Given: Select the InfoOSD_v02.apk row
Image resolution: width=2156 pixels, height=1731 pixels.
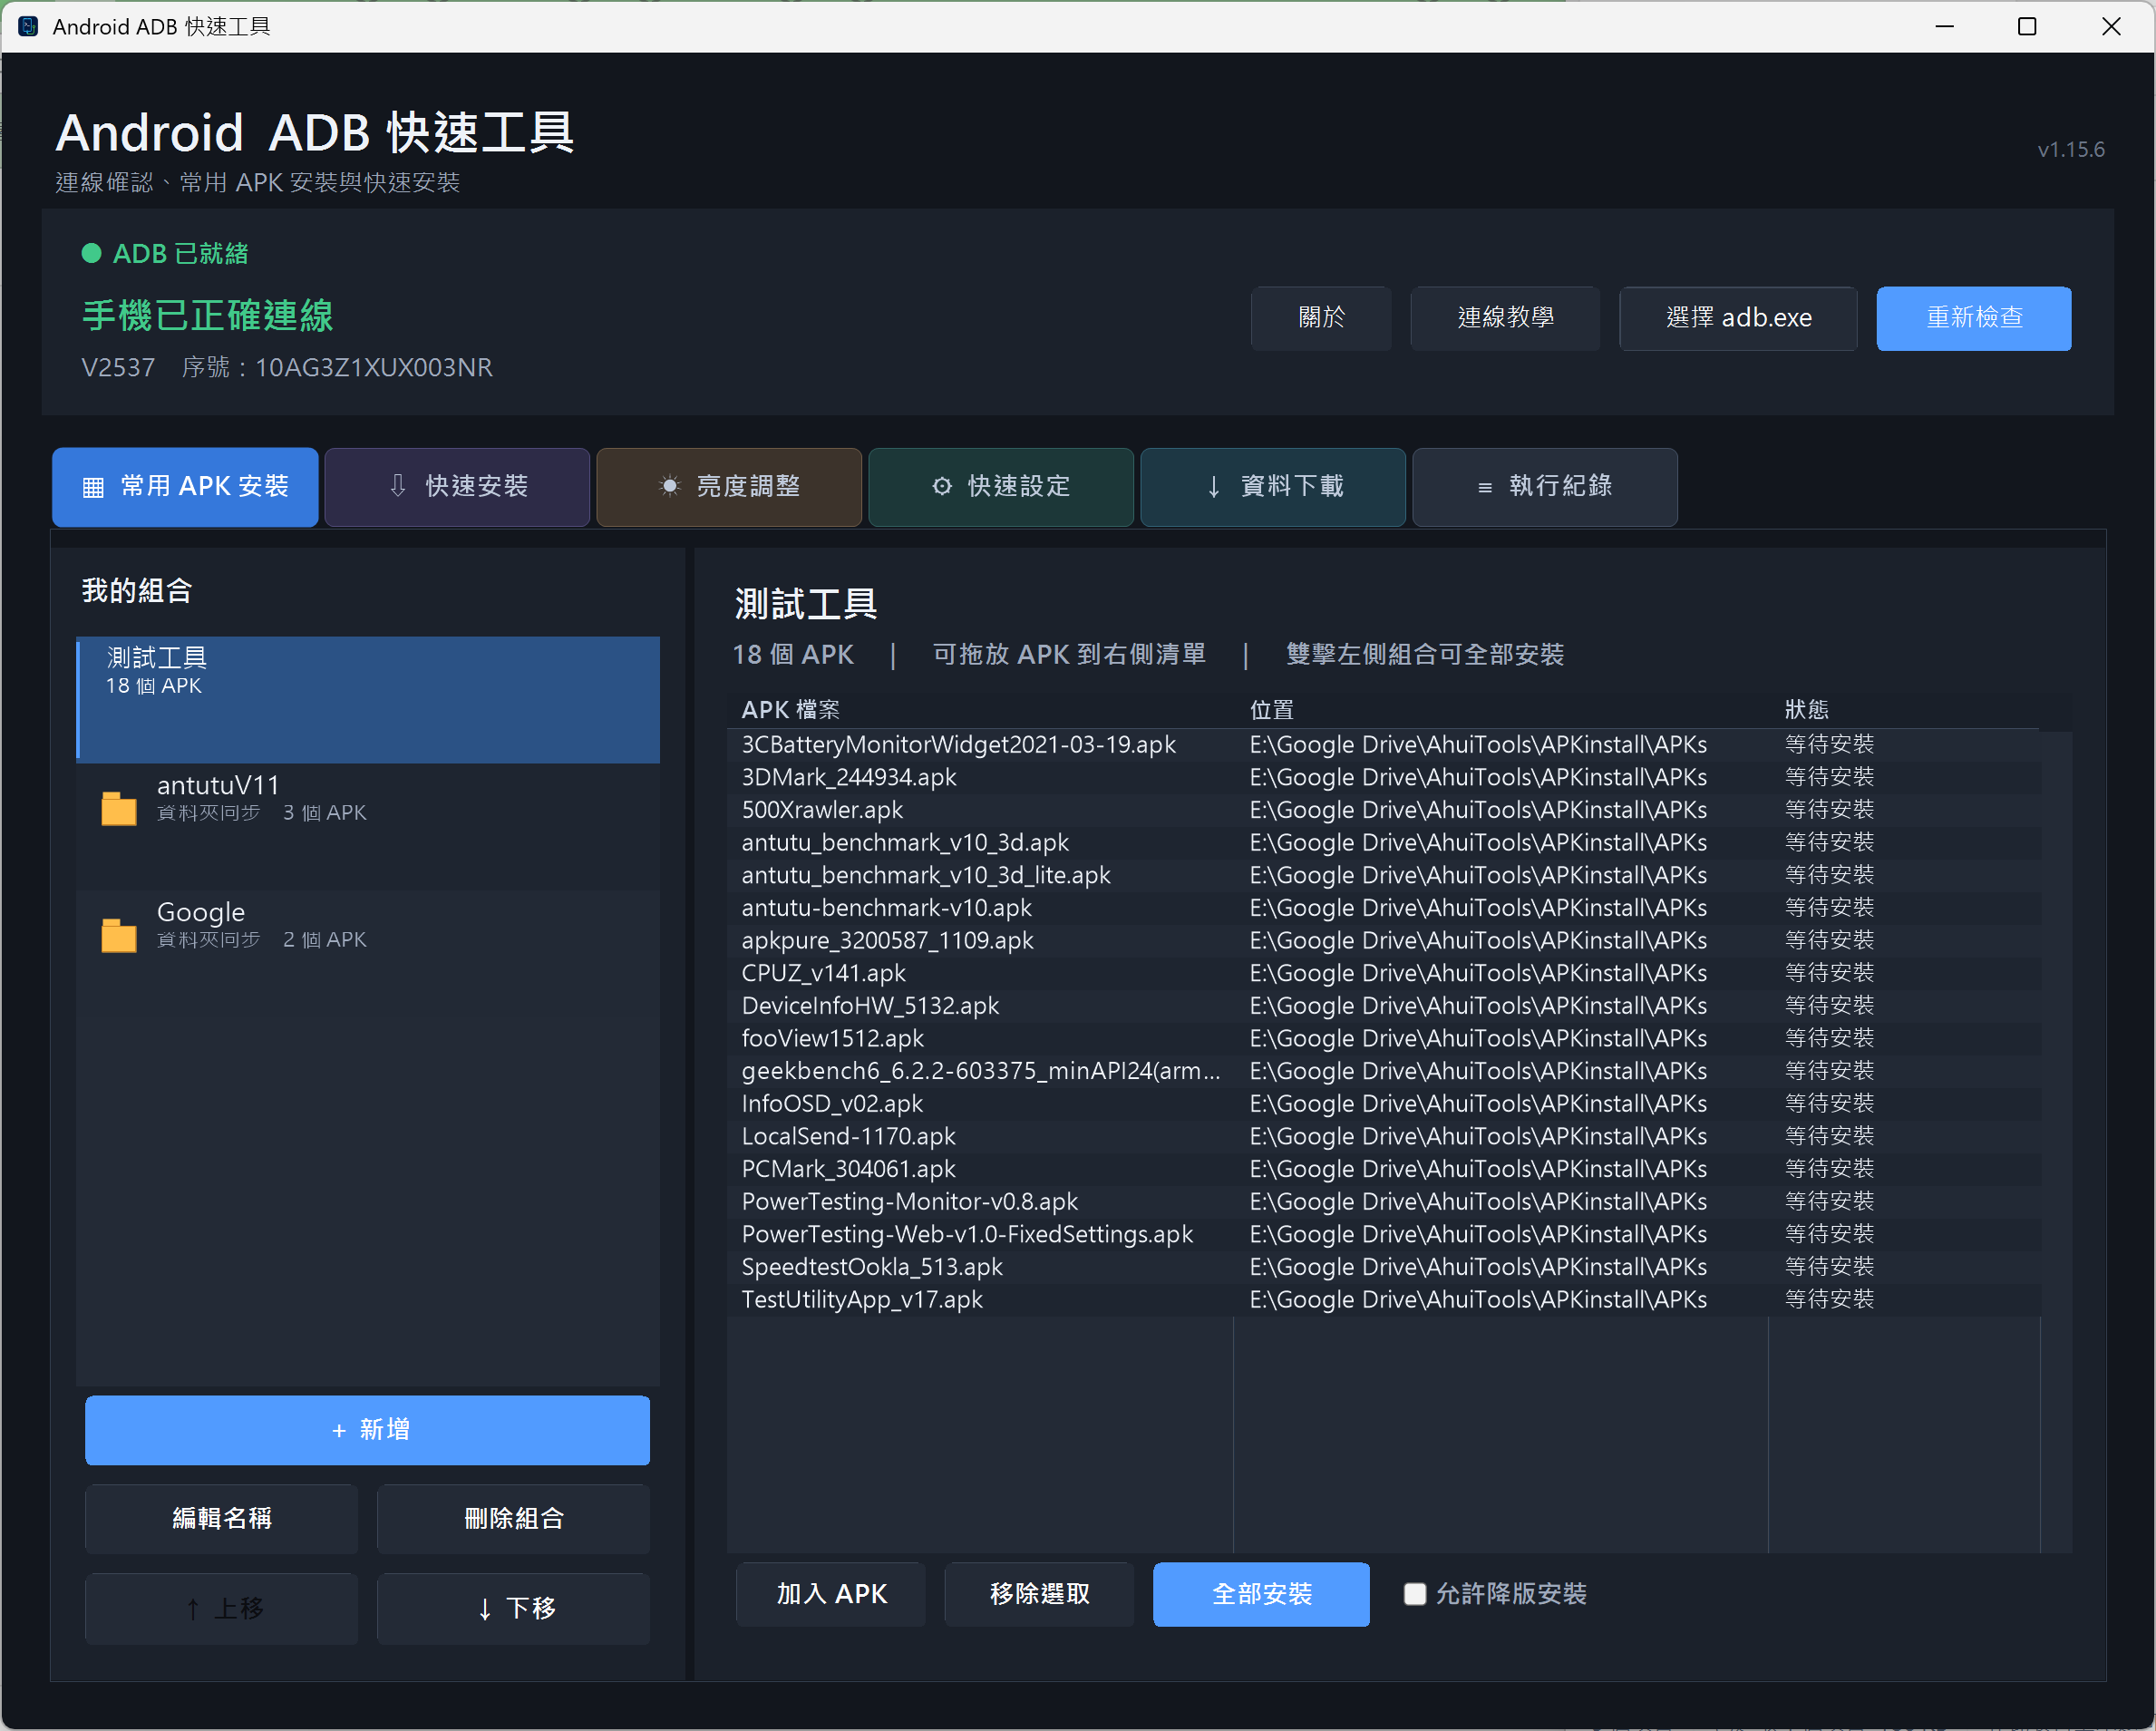Looking at the screenshot, I should 1384,1104.
